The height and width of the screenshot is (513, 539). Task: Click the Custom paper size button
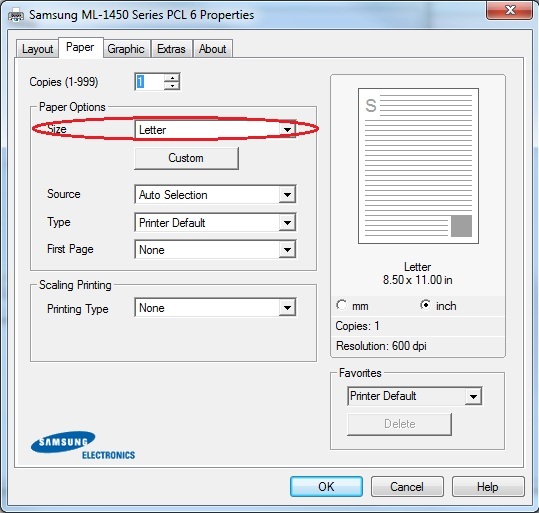pyautogui.click(x=186, y=158)
